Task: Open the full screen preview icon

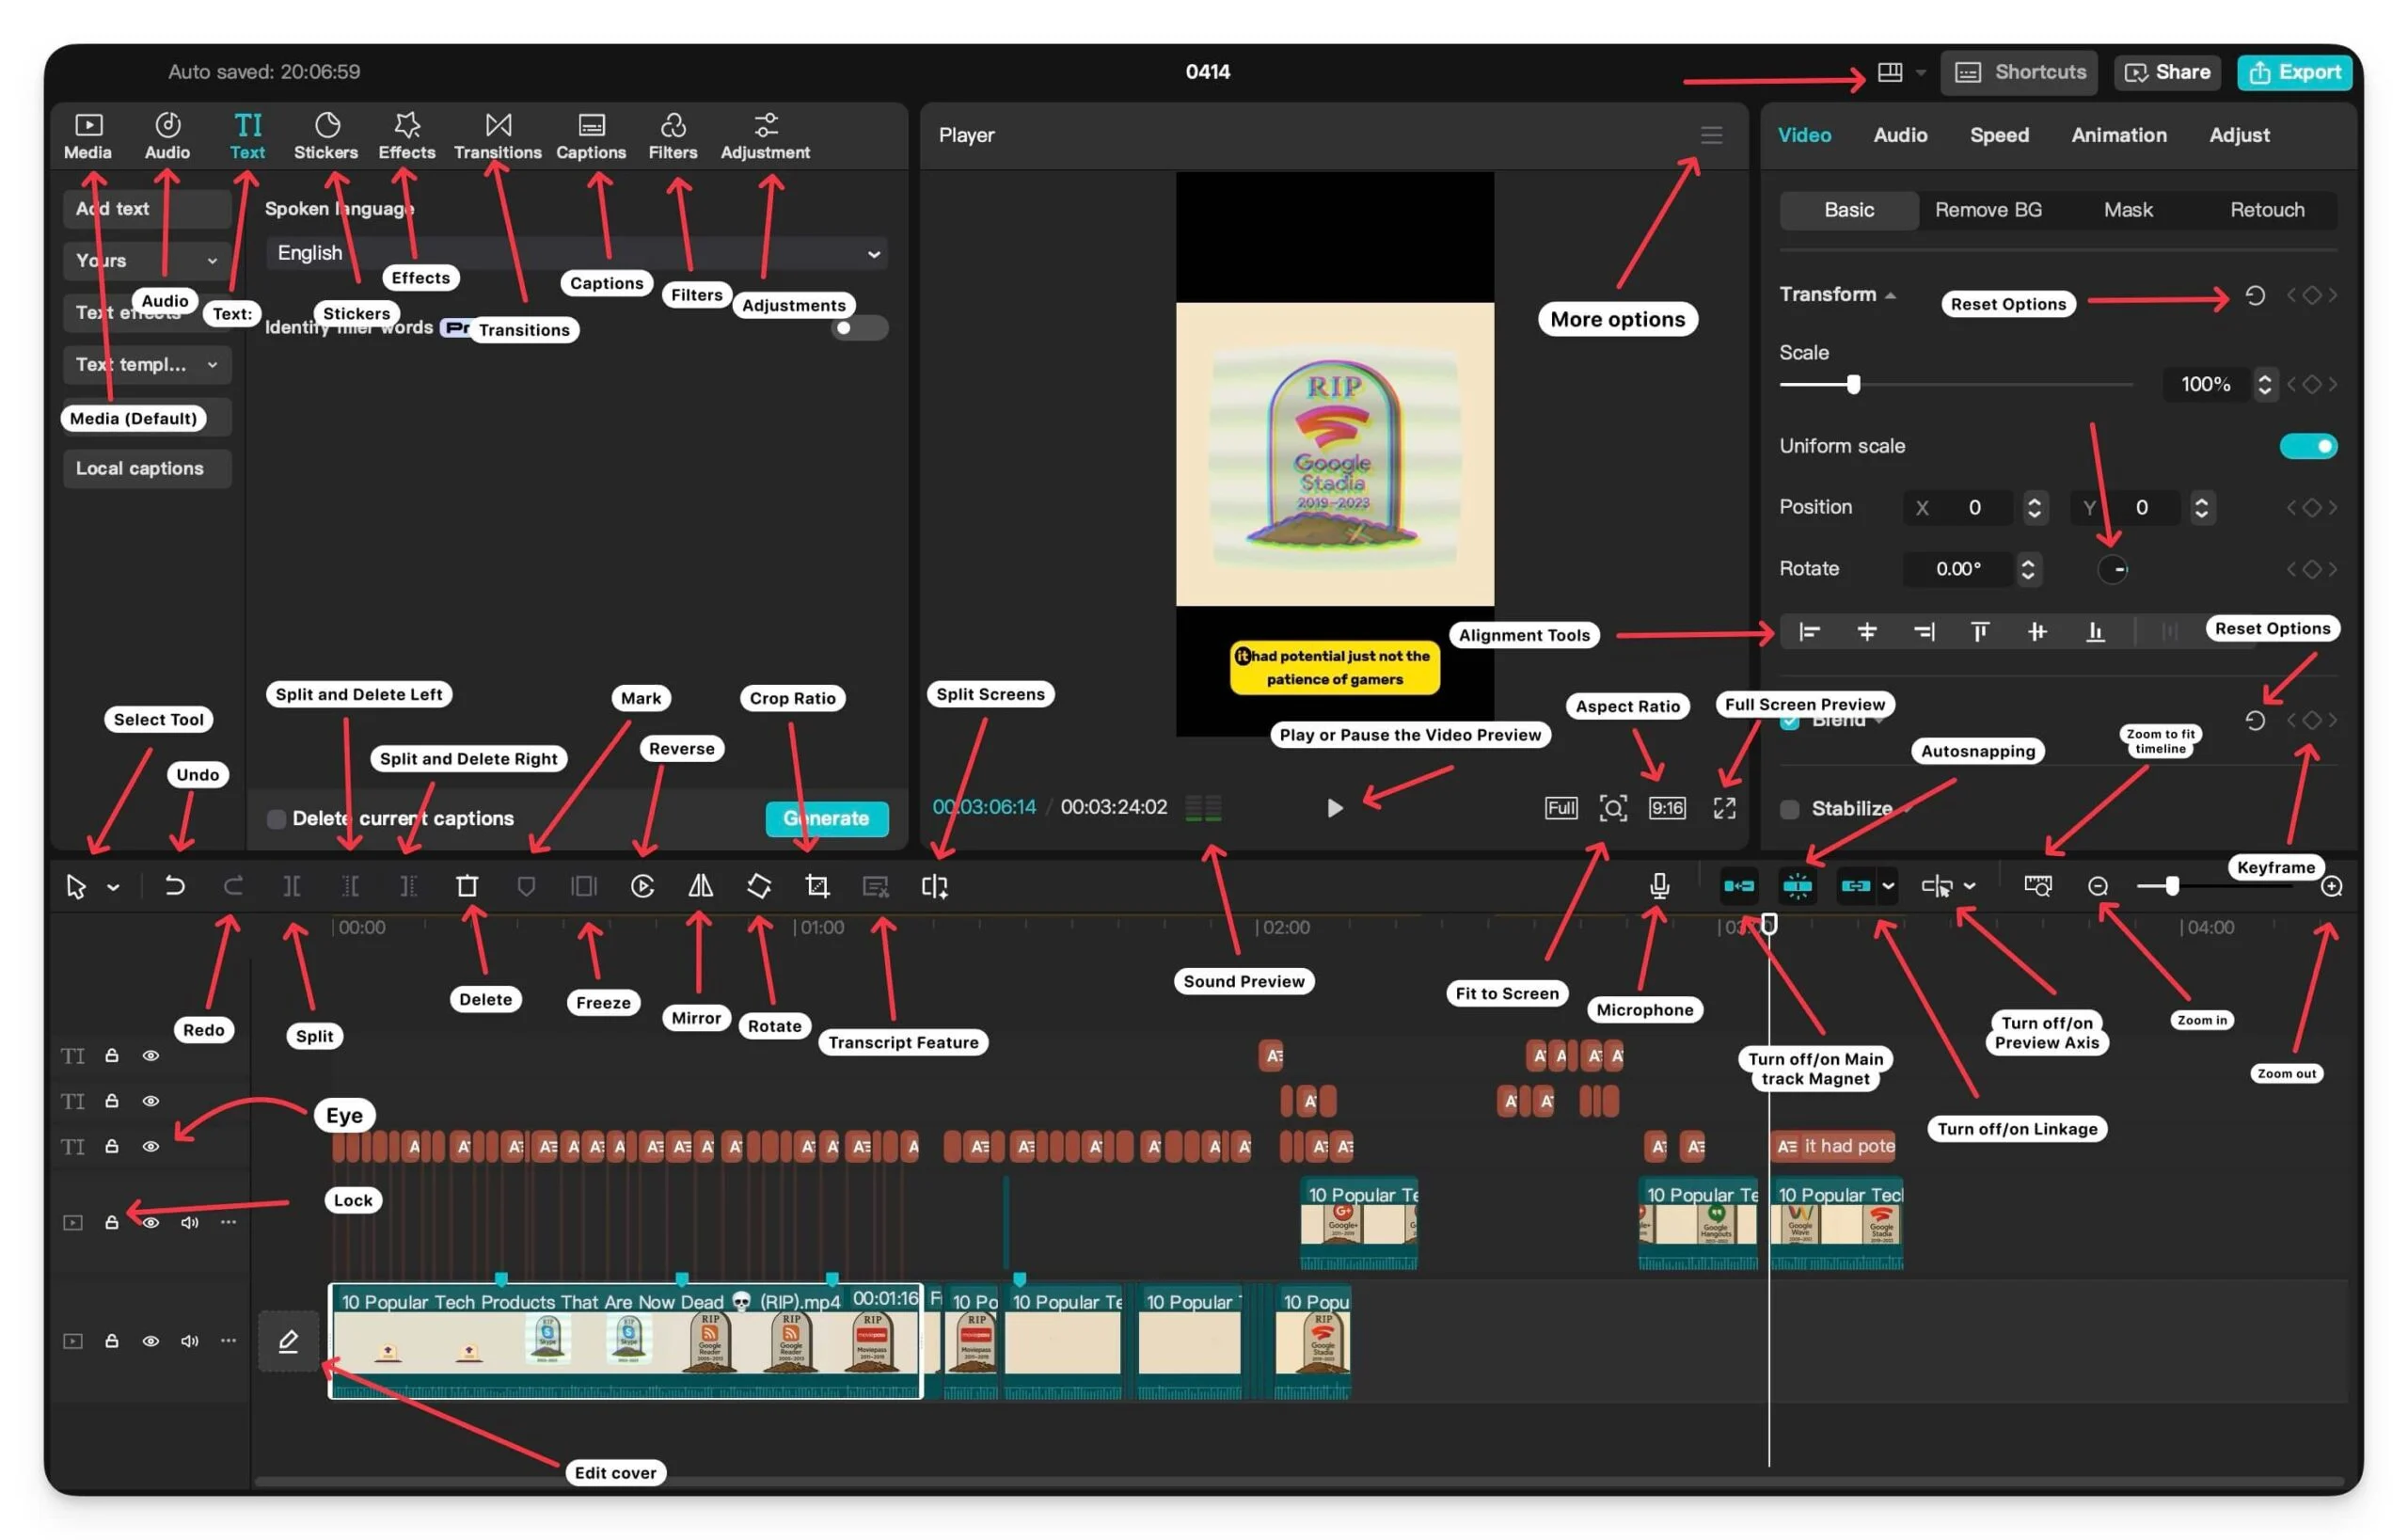Action: tap(1724, 808)
